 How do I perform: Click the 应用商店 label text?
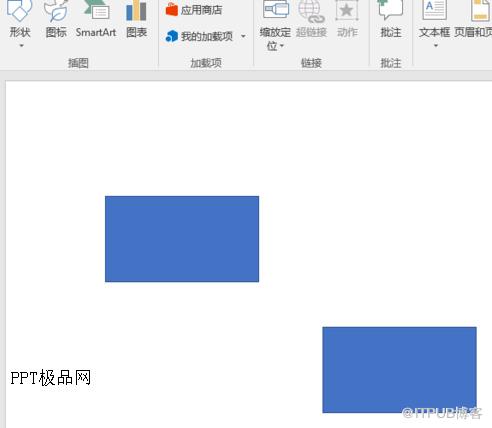click(x=201, y=10)
